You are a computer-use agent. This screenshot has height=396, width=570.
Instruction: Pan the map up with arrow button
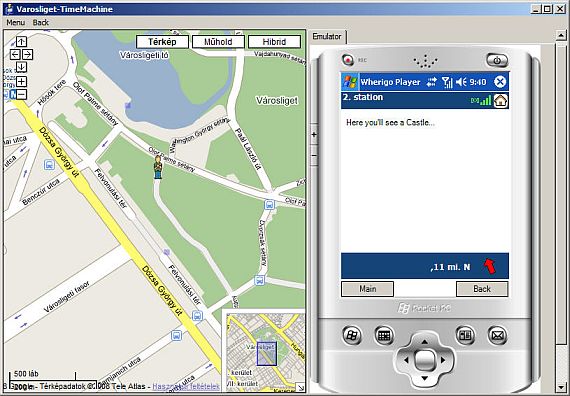point(21,41)
